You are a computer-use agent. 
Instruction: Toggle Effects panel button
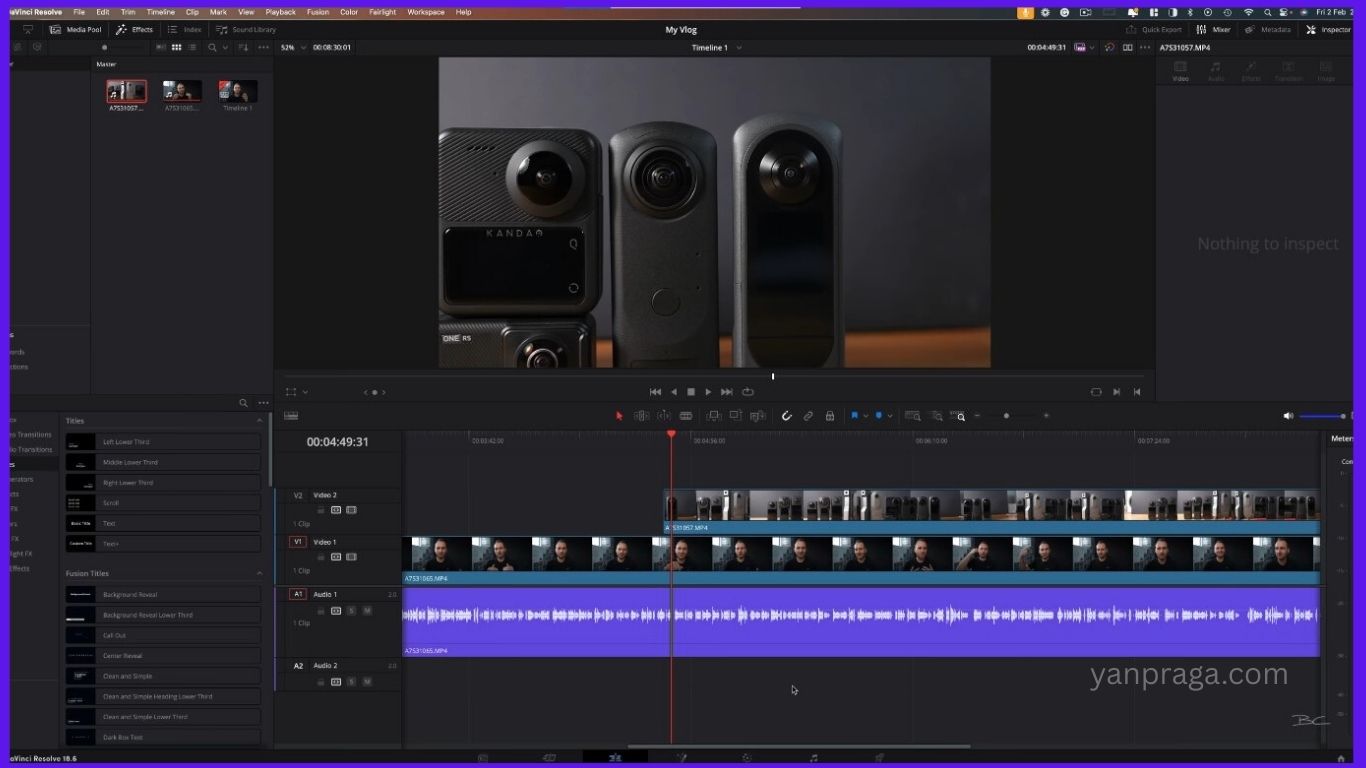pyautogui.click(x=135, y=30)
